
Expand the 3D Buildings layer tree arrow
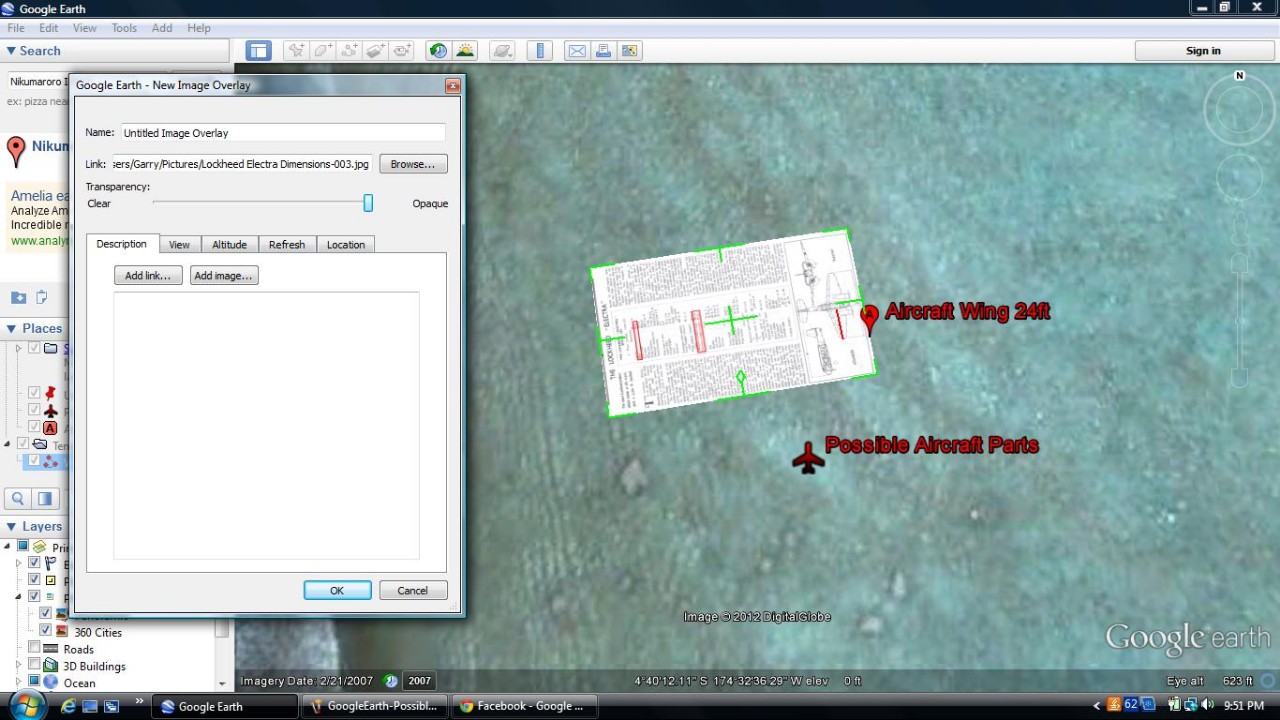coord(18,665)
